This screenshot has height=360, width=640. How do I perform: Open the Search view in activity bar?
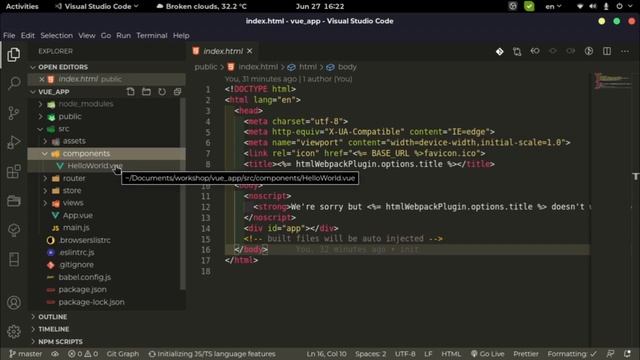(14, 83)
